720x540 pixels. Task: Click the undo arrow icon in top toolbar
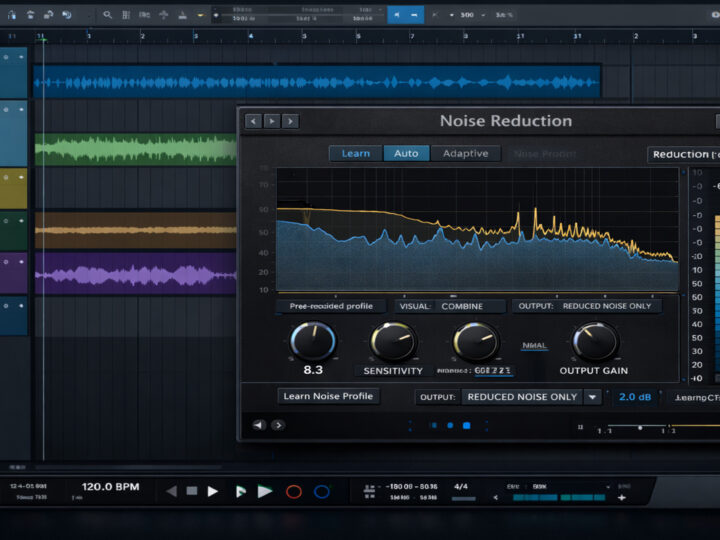66,15
